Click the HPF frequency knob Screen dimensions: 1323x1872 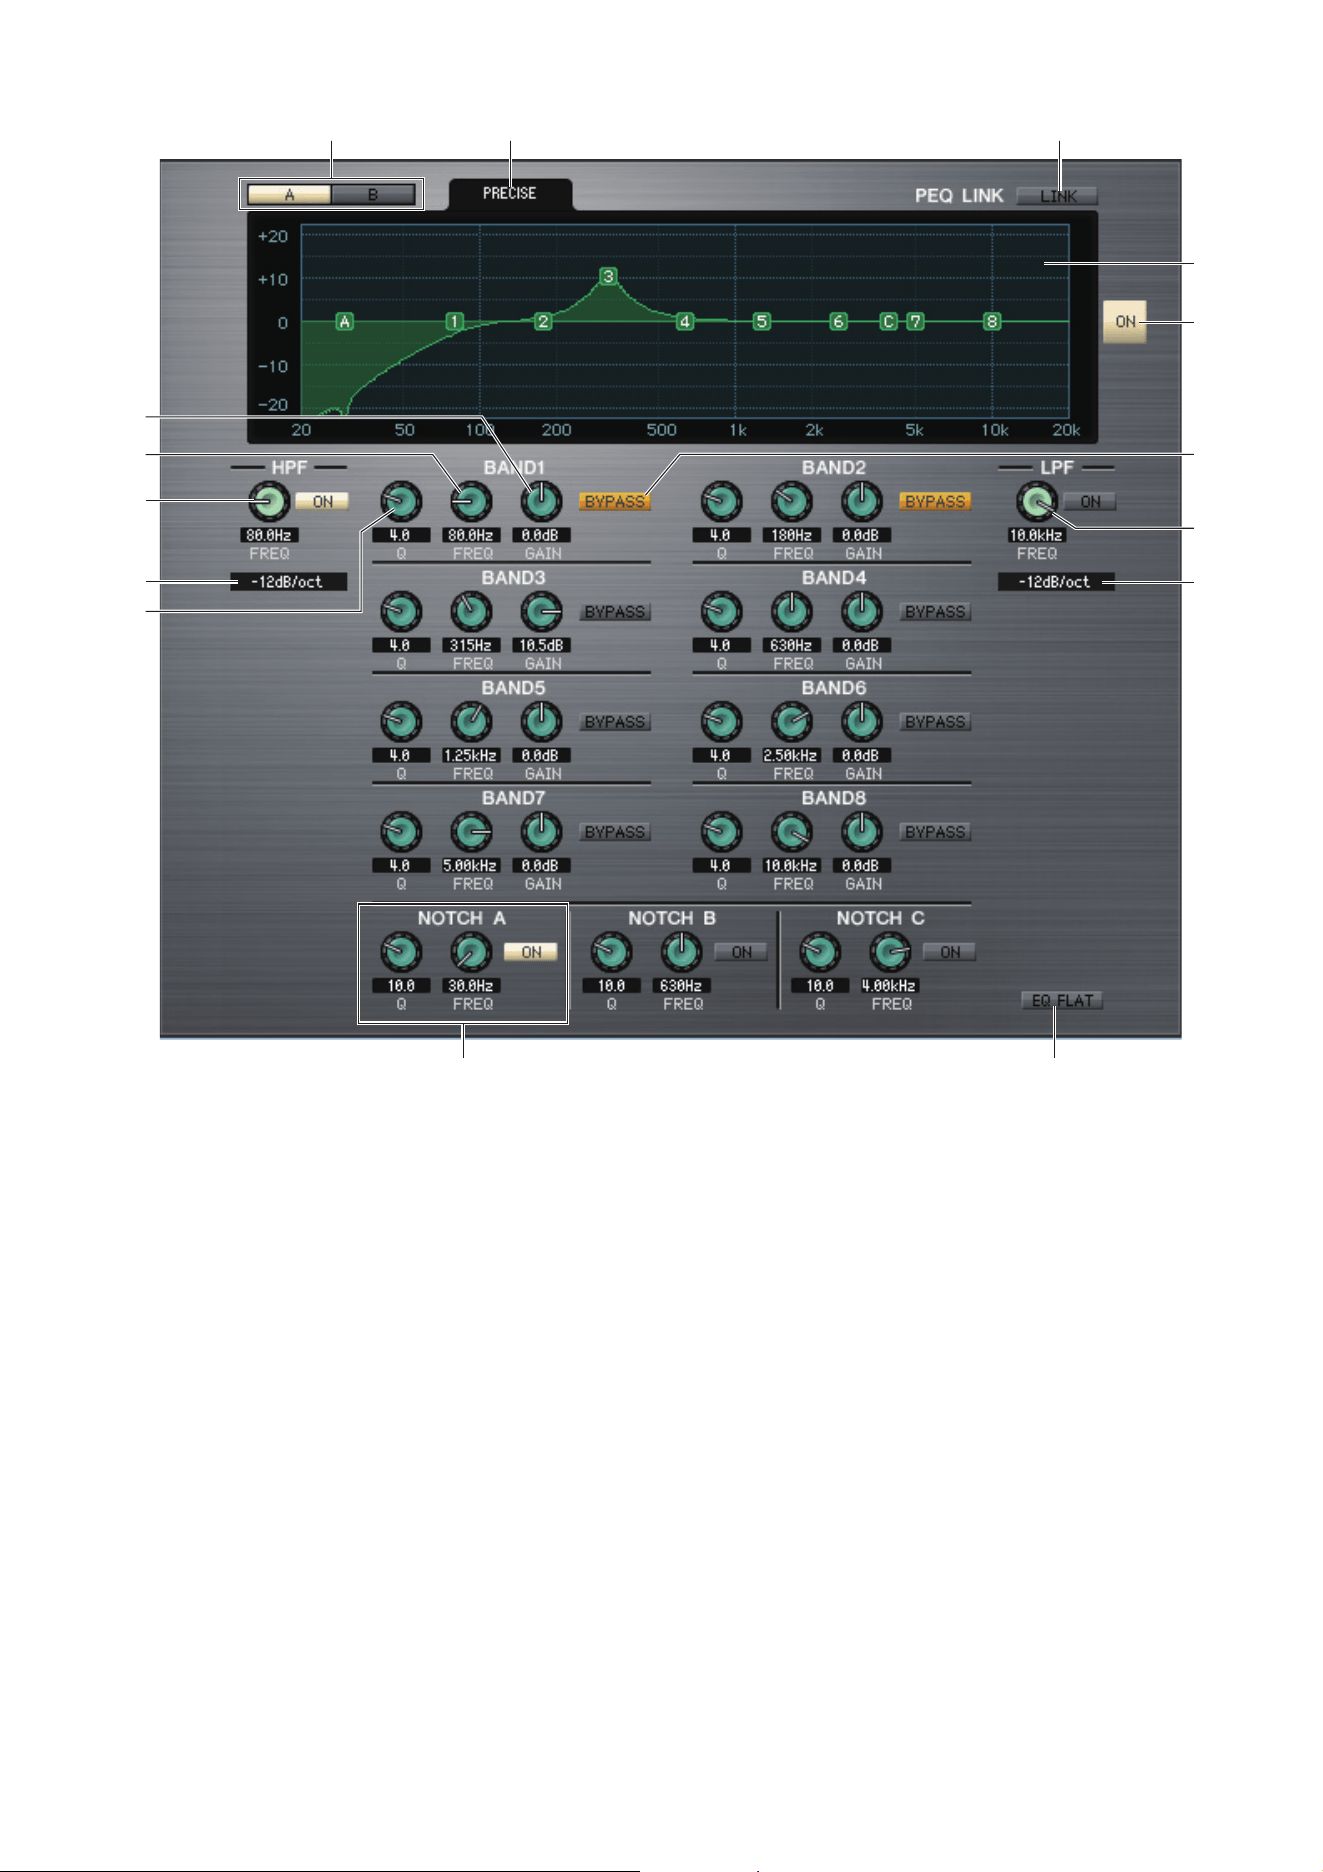pyautogui.click(x=269, y=501)
